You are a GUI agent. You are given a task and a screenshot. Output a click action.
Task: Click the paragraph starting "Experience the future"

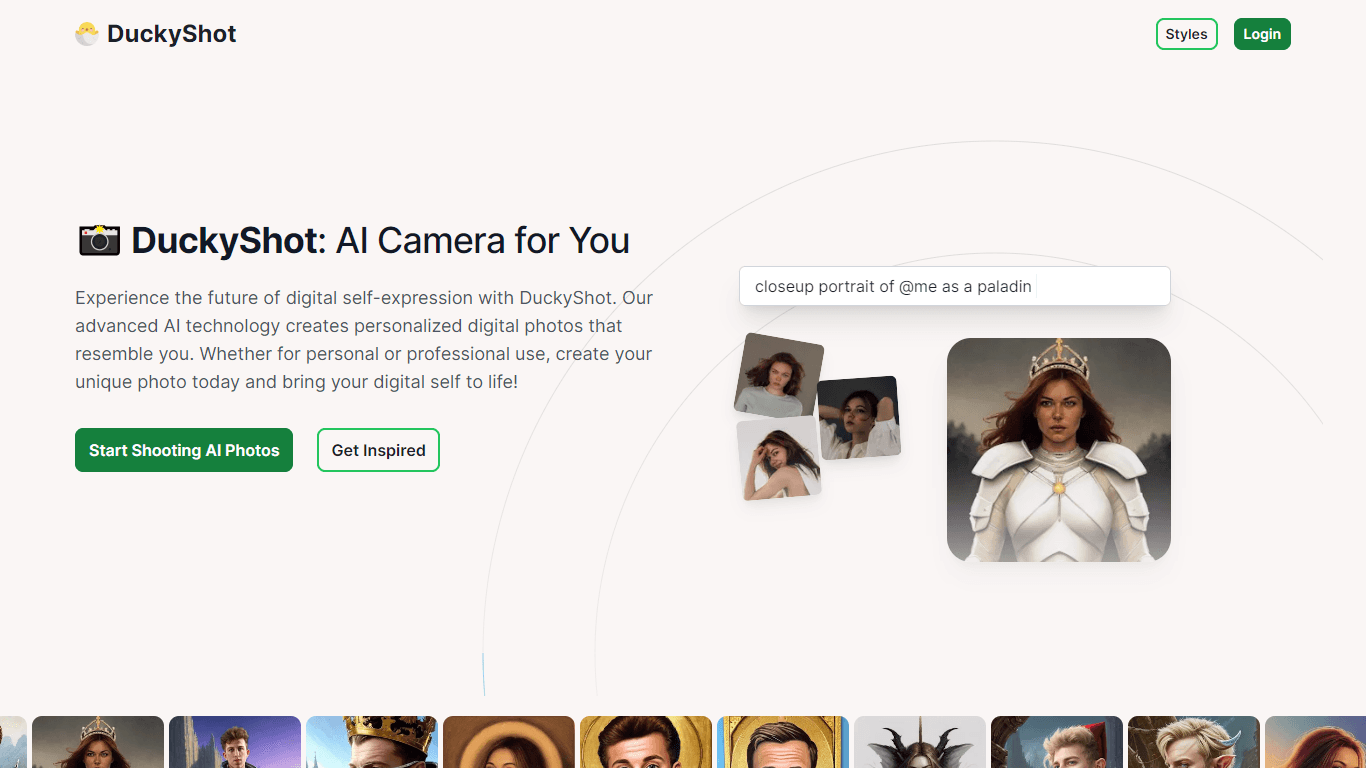tap(364, 340)
